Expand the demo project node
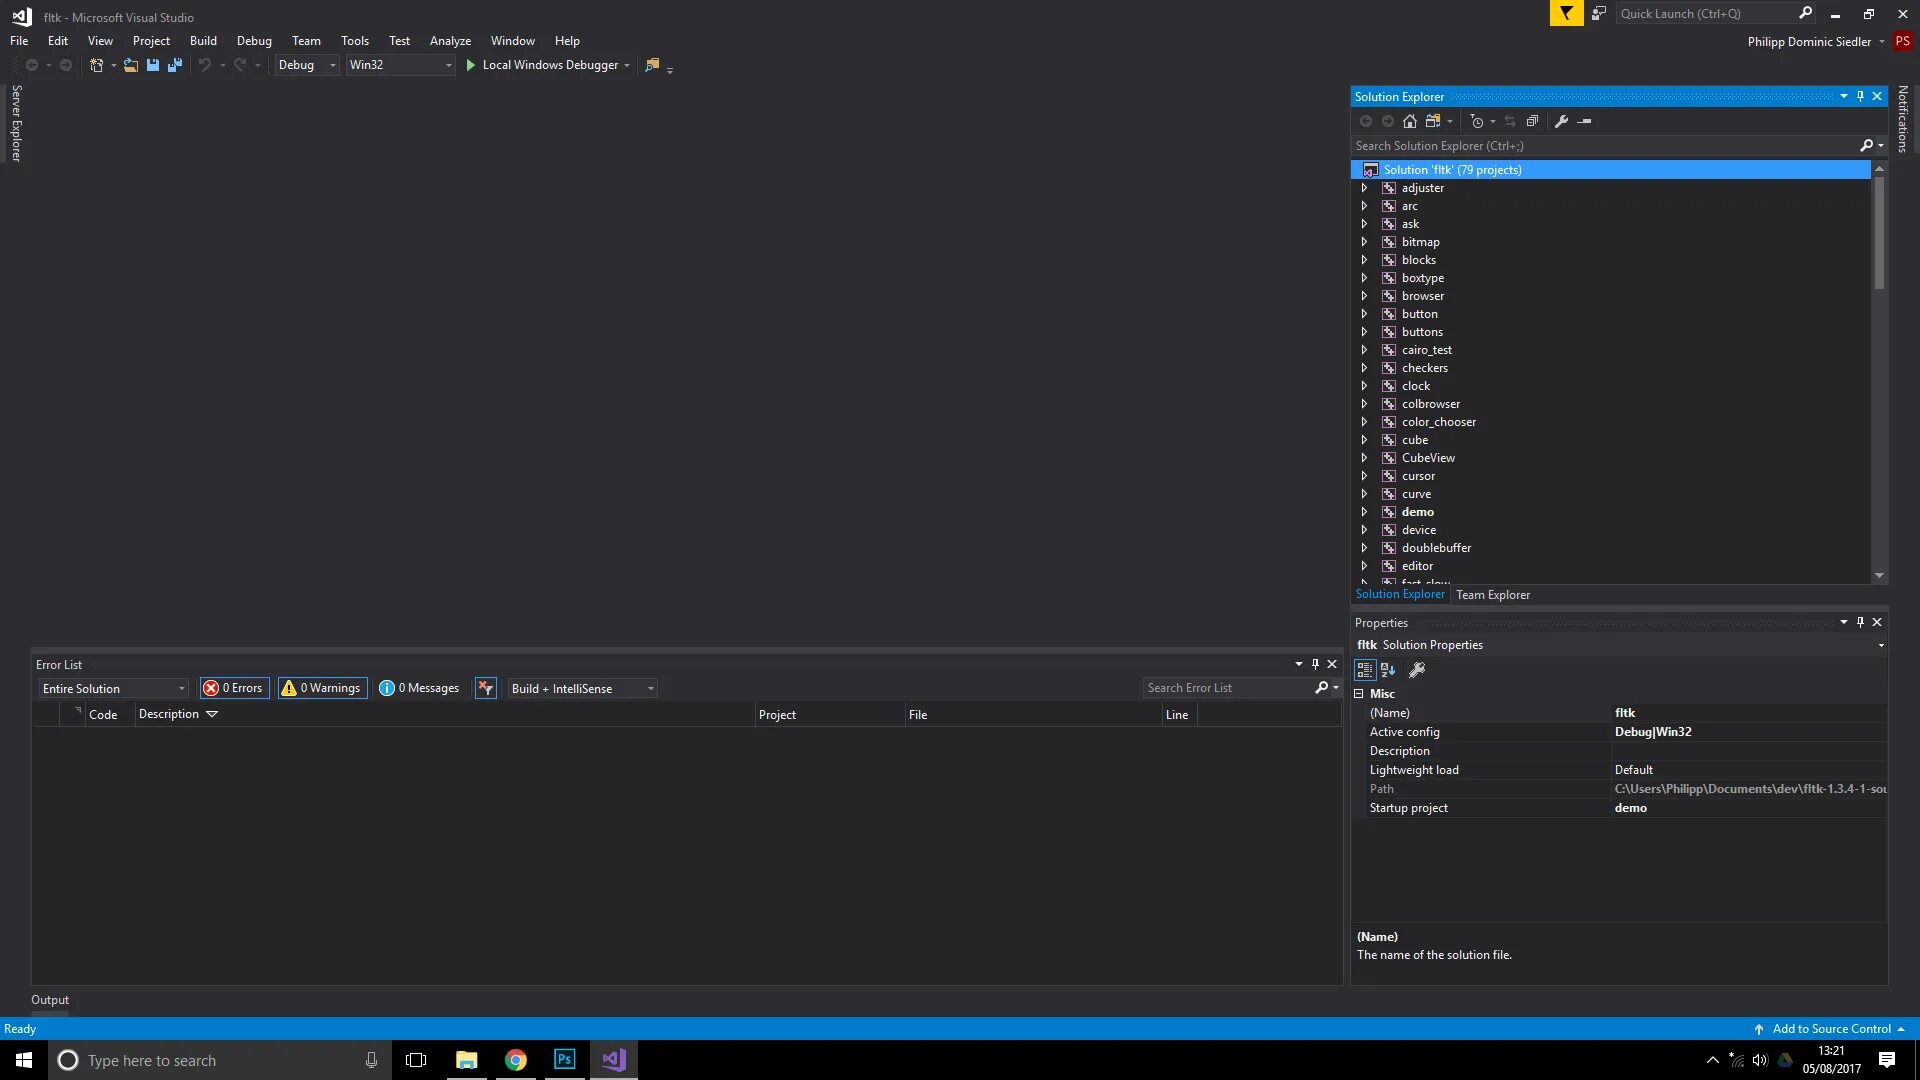Screen dimensions: 1920x1080 pos(1364,512)
